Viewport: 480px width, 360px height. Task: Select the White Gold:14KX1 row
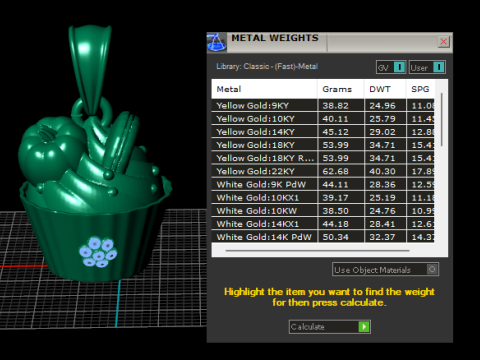click(x=323, y=224)
